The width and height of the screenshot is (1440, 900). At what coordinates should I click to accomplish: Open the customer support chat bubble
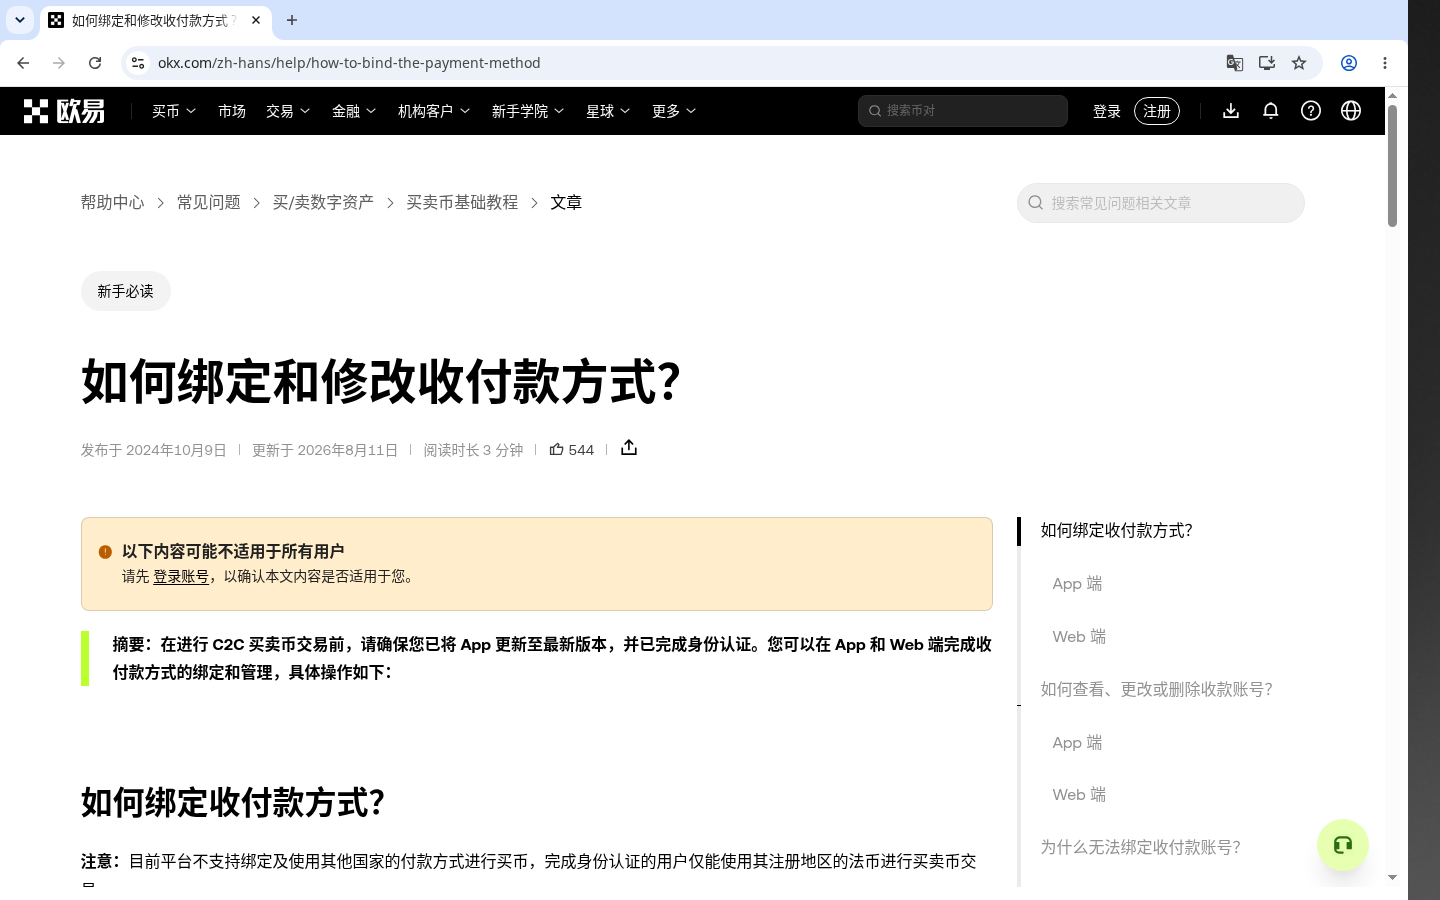(x=1342, y=845)
